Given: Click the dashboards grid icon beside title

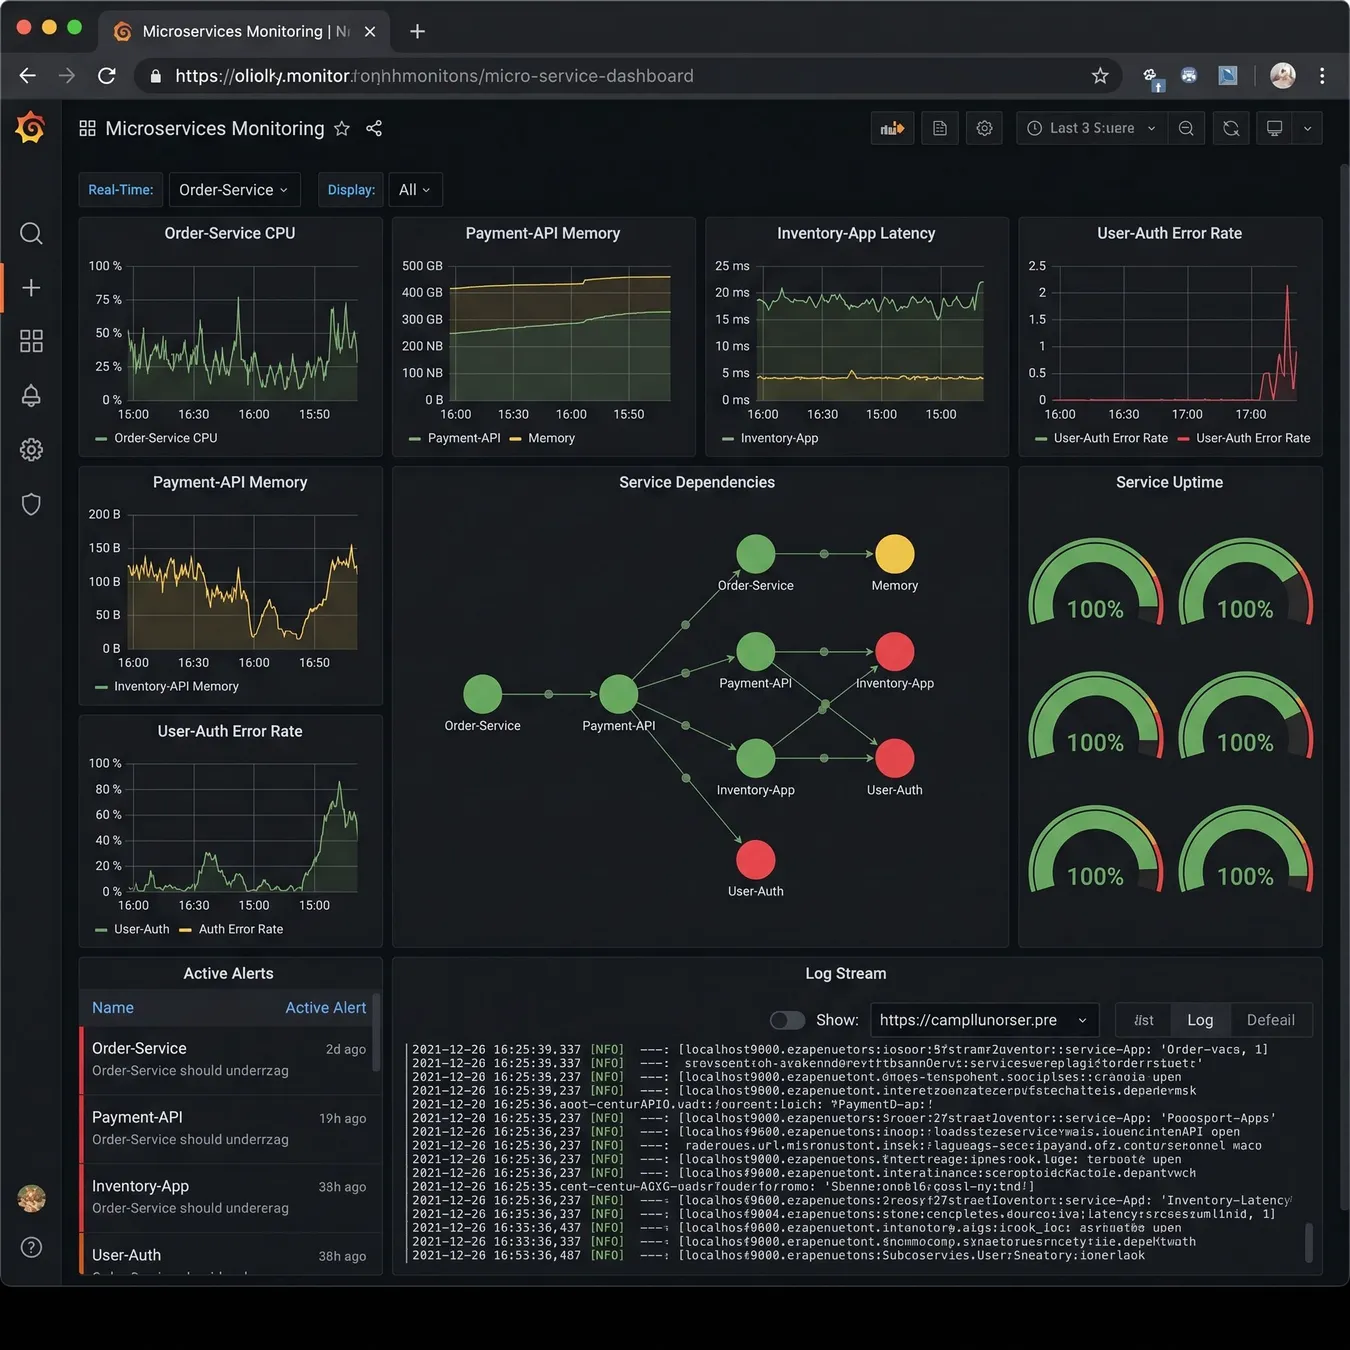Looking at the screenshot, I should click(x=88, y=128).
